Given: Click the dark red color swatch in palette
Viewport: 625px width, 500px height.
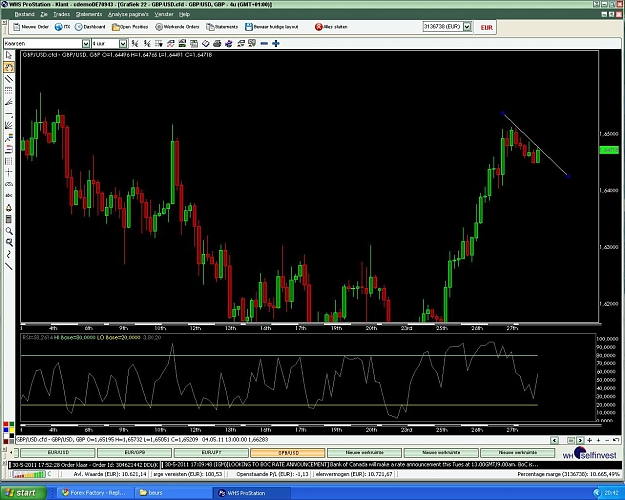Looking at the screenshot, I should [x=6, y=441].
